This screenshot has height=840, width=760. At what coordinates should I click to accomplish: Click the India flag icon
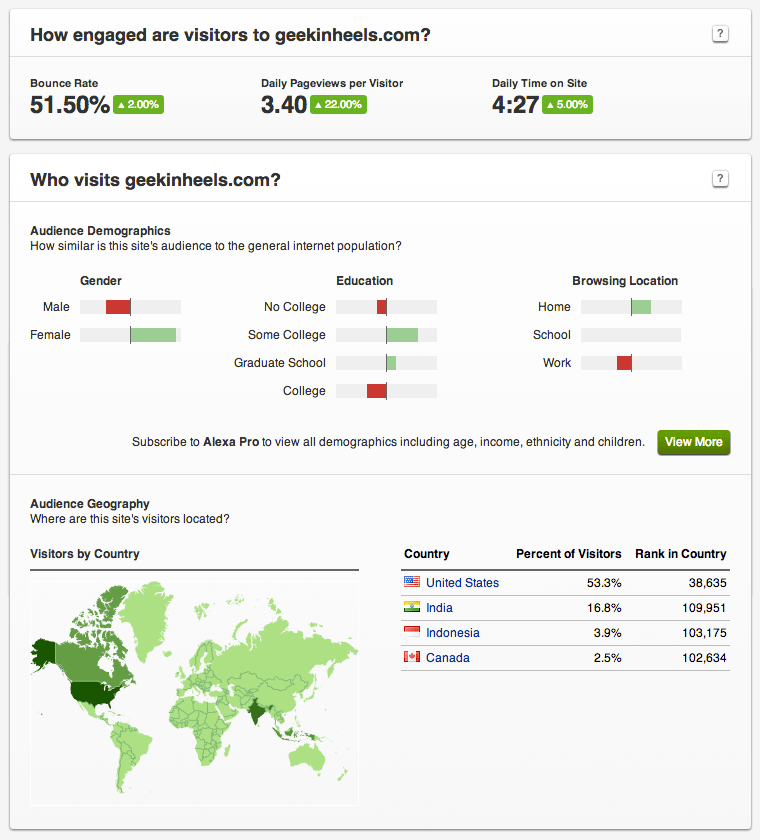point(411,607)
